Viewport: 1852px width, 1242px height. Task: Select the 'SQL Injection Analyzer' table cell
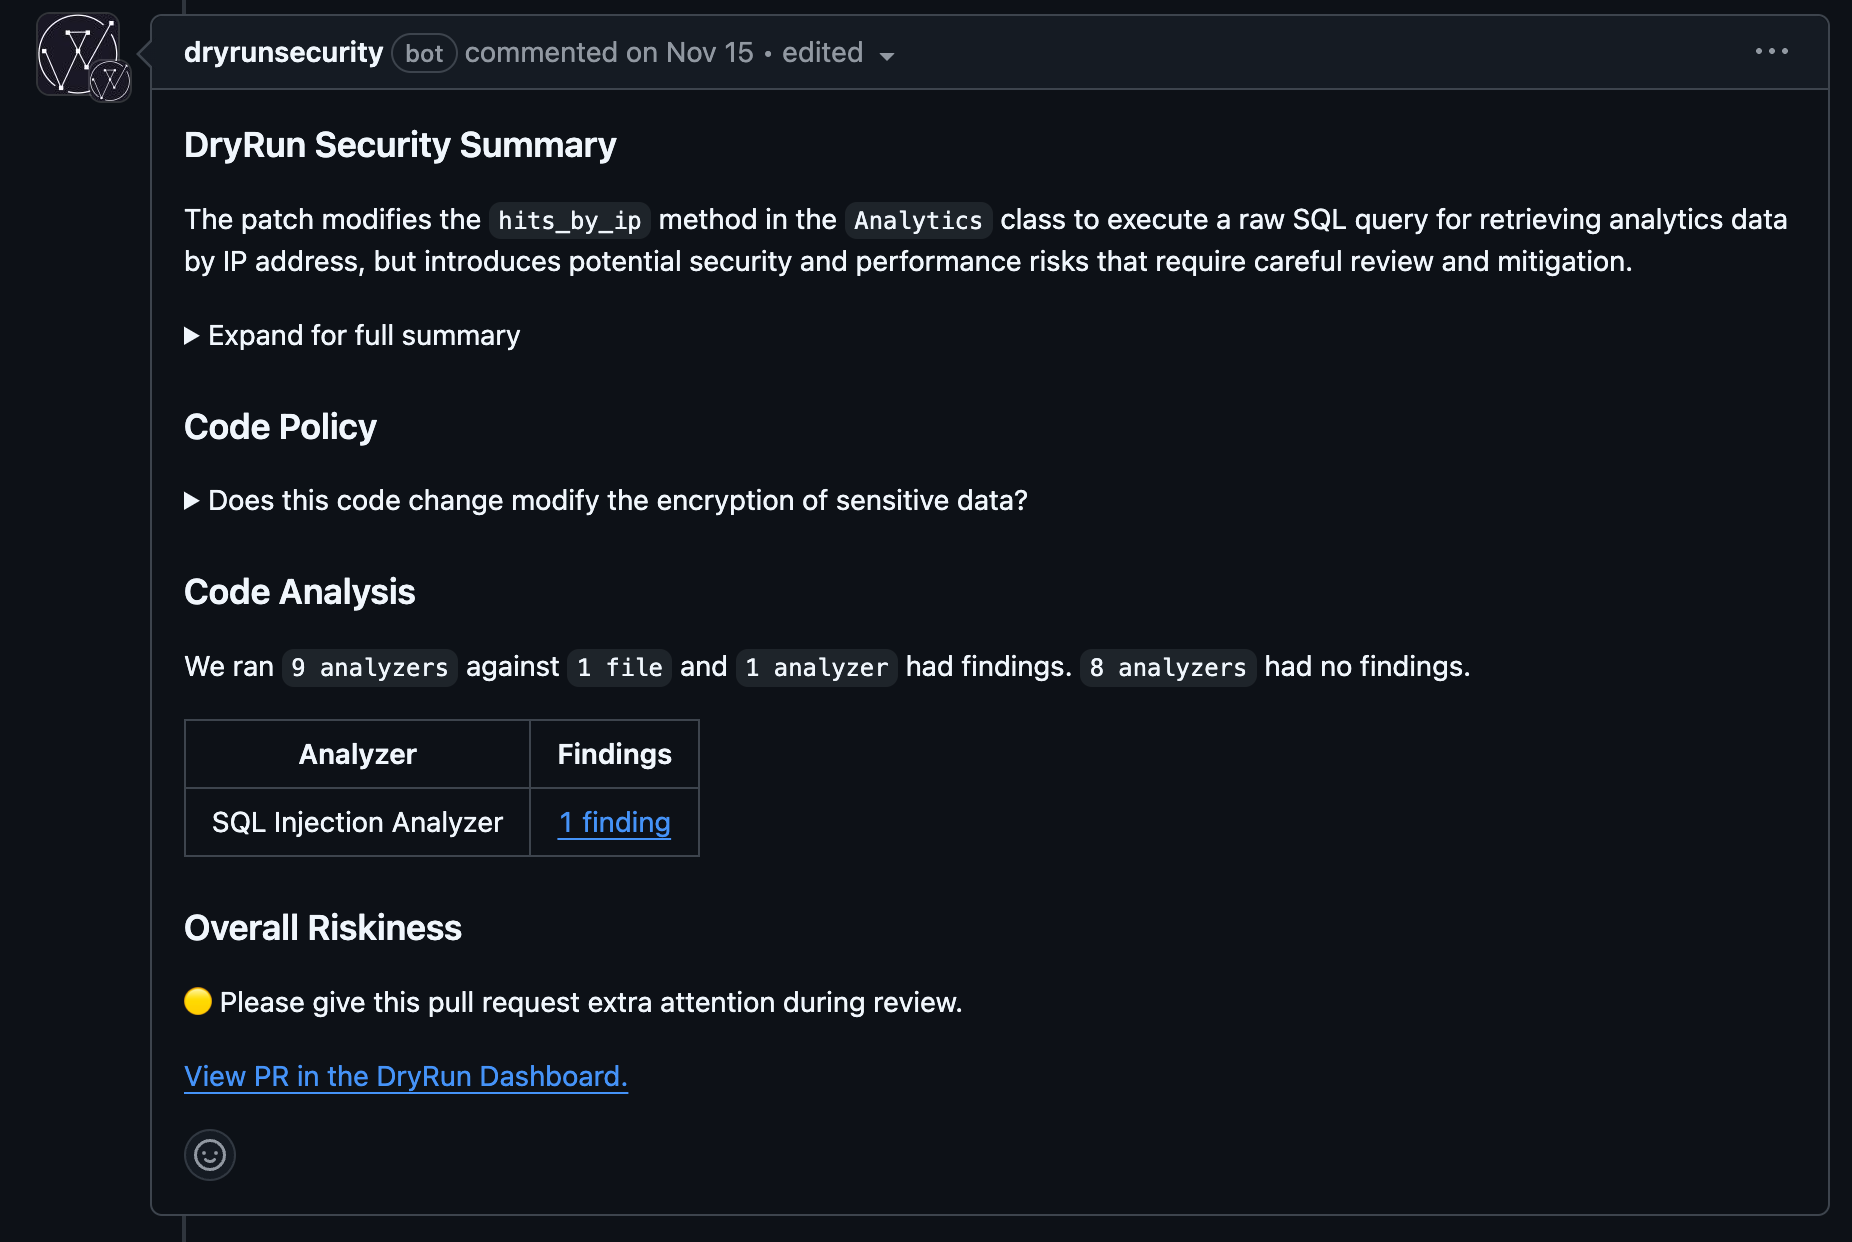pos(357,822)
